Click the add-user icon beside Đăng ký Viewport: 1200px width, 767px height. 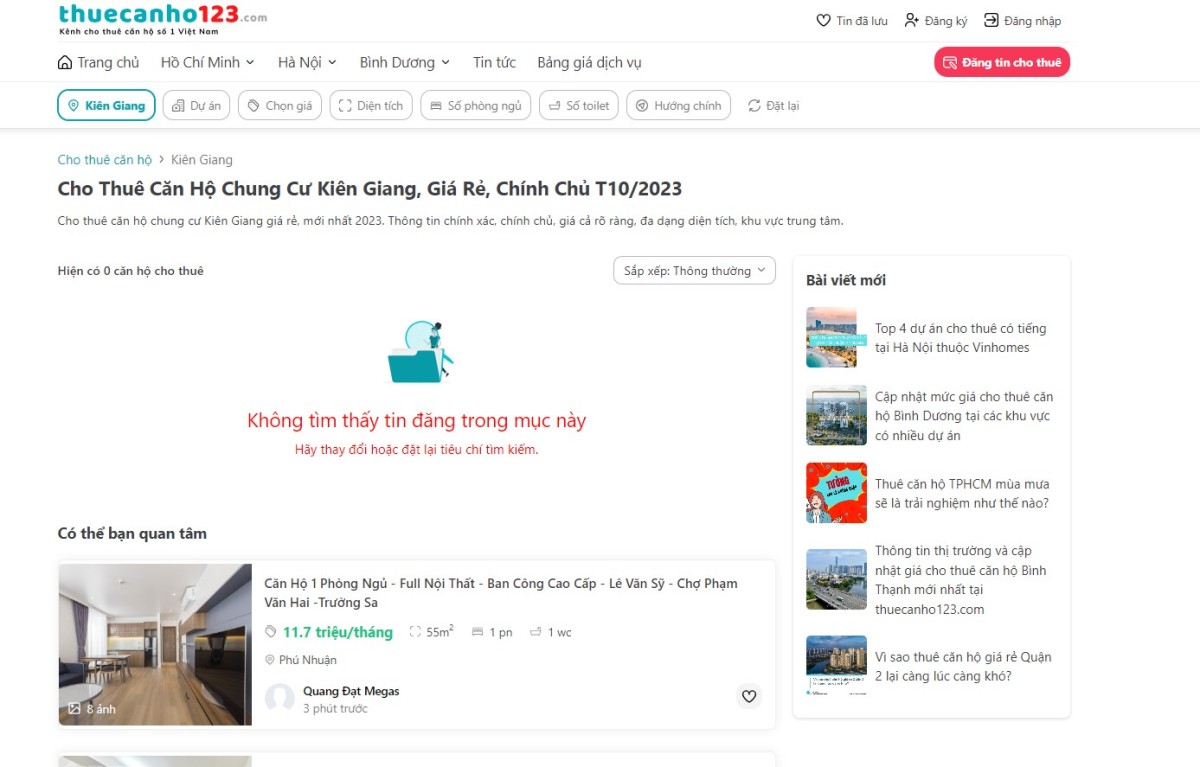coord(911,21)
